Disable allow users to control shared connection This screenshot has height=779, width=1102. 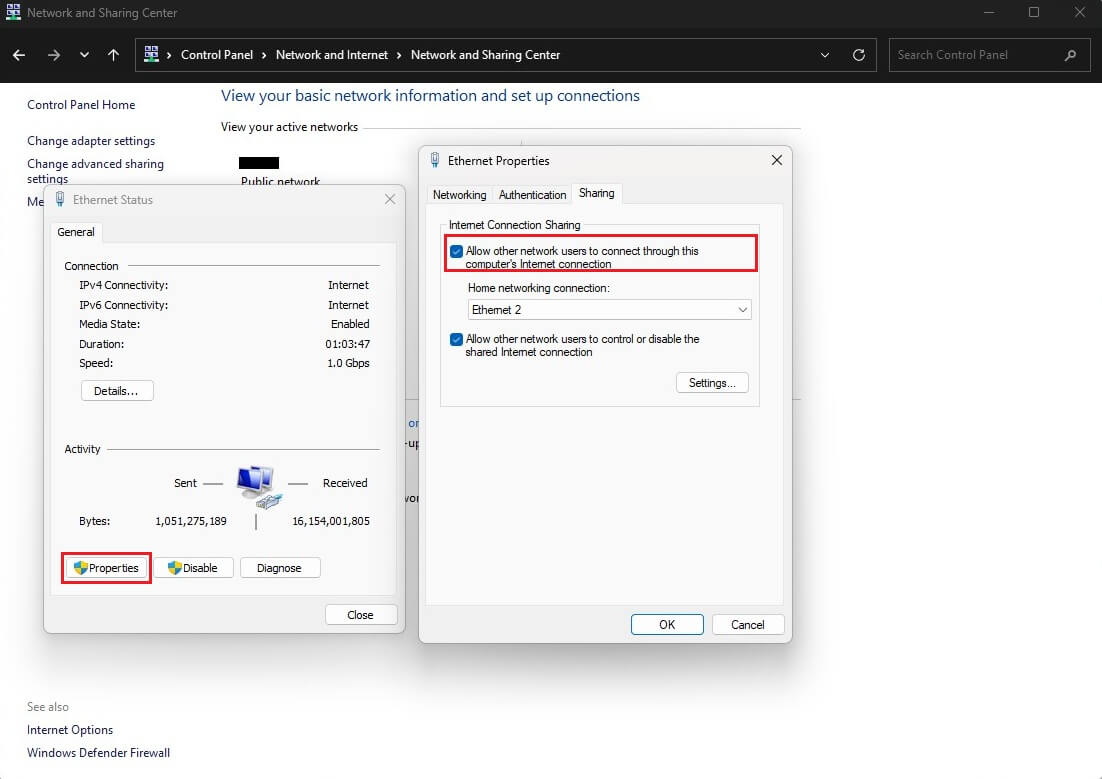click(x=457, y=339)
